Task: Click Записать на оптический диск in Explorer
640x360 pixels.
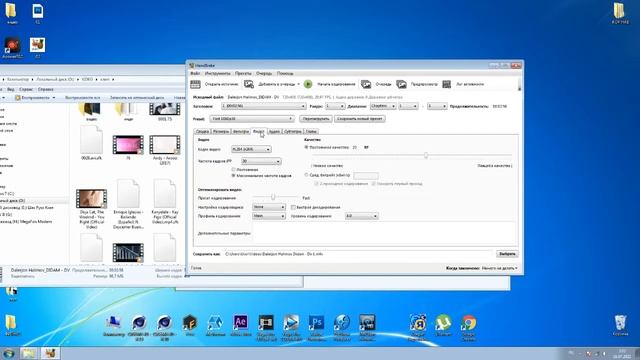Action: [x=137, y=98]
